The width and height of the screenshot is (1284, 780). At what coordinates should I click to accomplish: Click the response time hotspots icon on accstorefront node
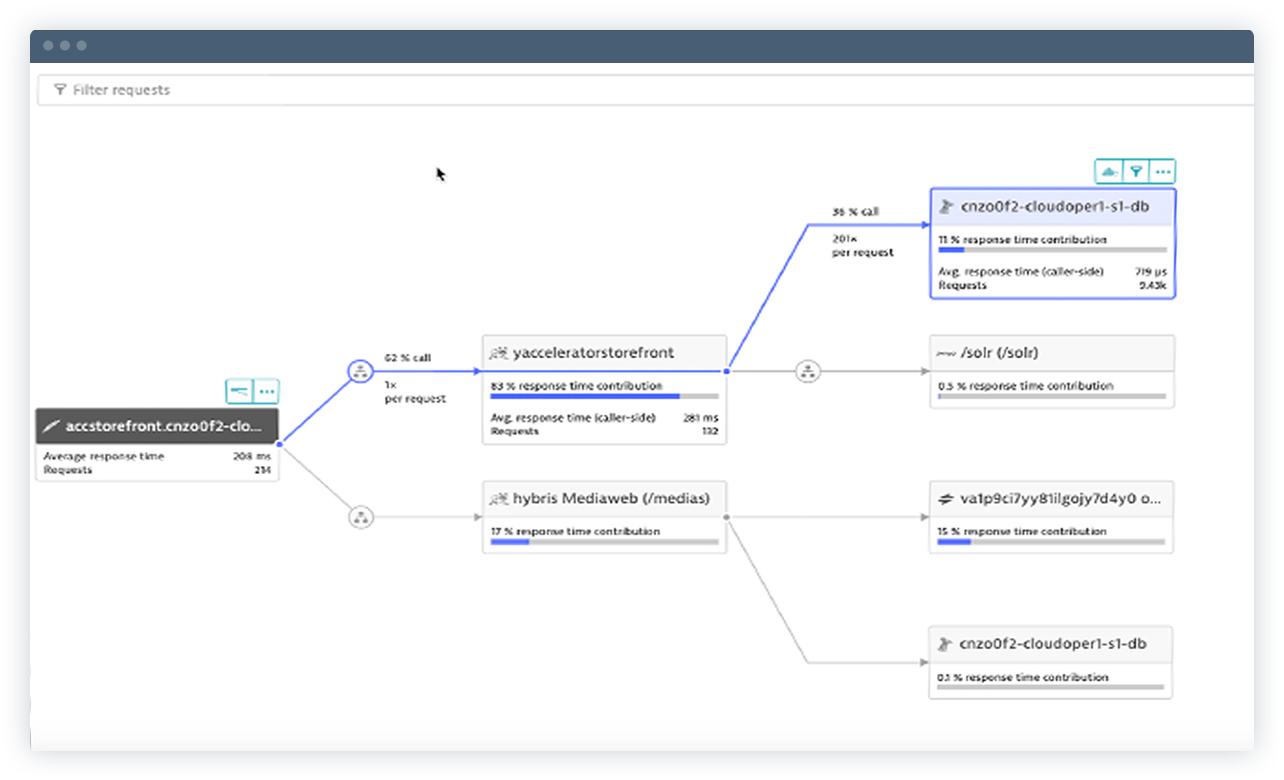pos(240,391)
